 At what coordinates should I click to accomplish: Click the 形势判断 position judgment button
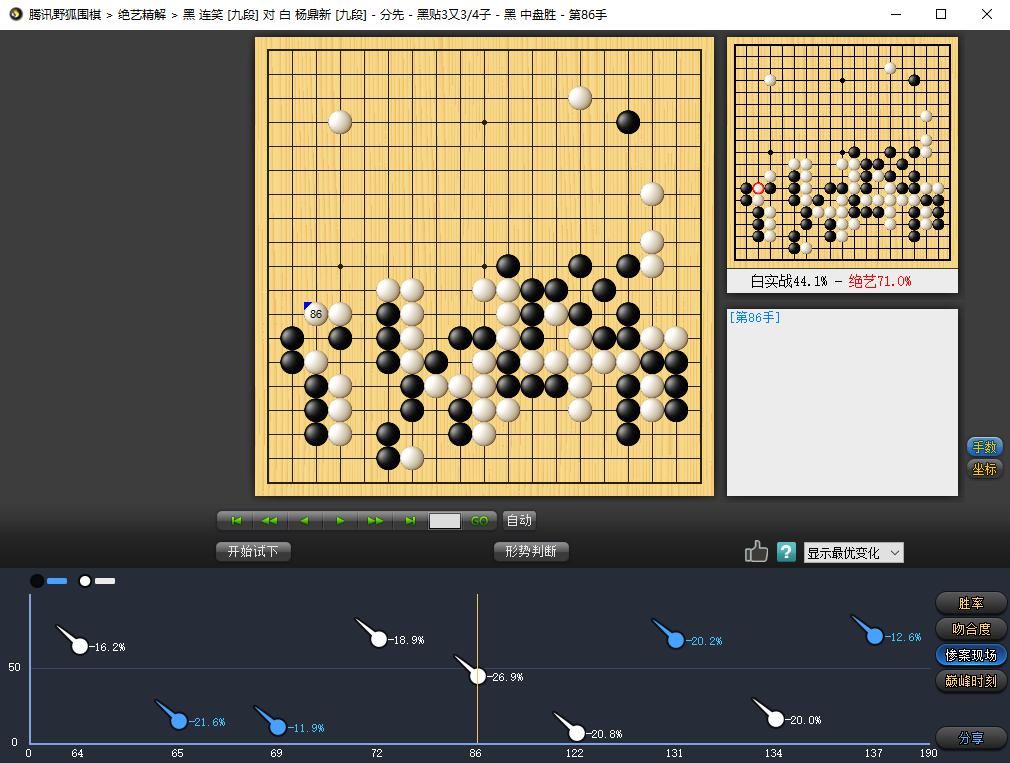click(531, 551)
